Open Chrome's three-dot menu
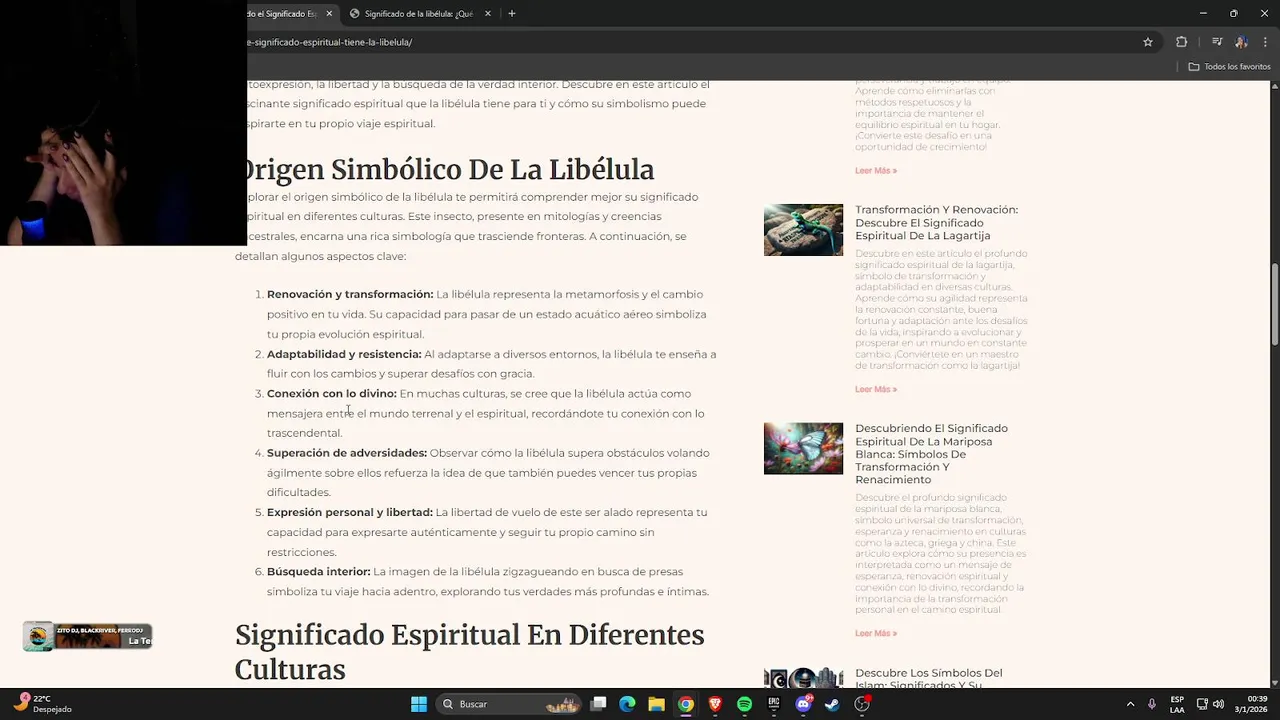 pos(1265,42)
